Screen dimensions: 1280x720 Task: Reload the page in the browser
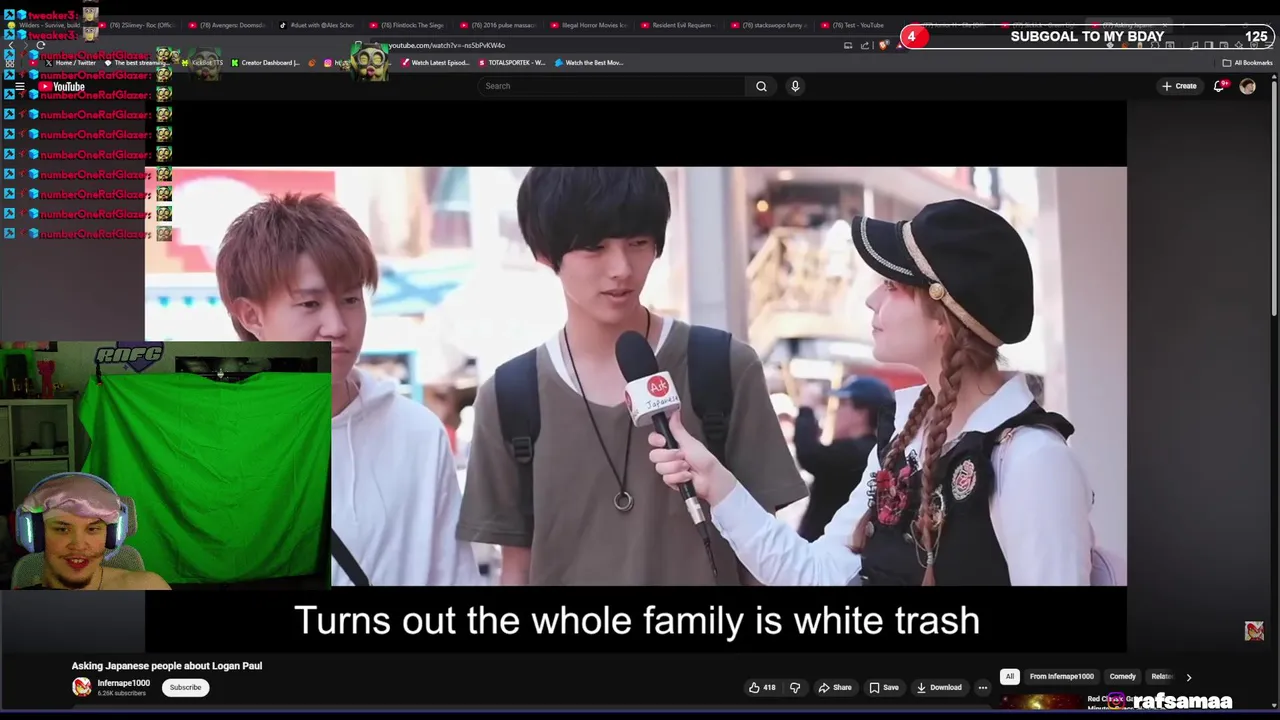[x=40, y=45]
